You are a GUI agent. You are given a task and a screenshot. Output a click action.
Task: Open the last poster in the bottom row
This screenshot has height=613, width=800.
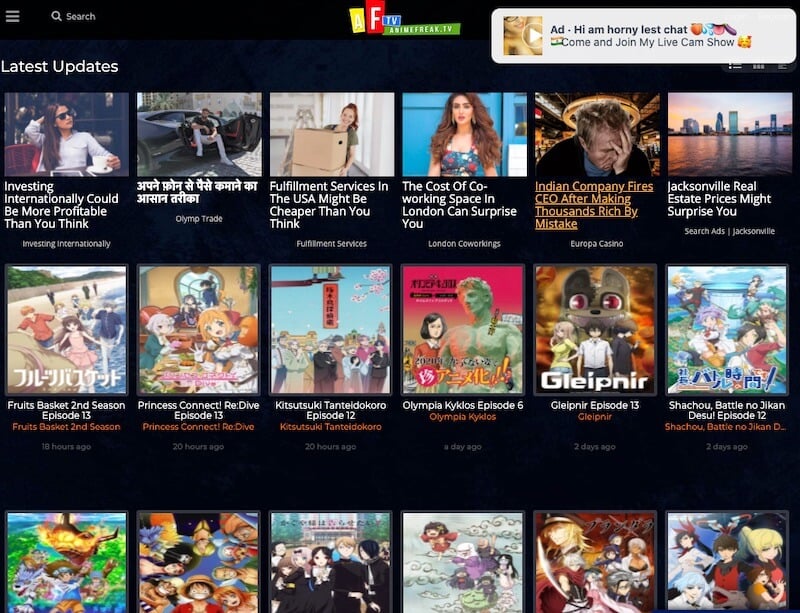[727, 562]
